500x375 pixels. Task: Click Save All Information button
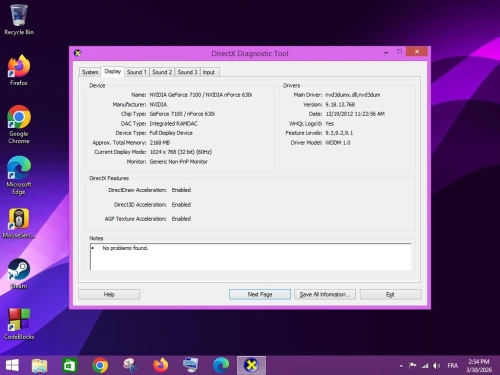pyautogui.click(x=325, y=294)
